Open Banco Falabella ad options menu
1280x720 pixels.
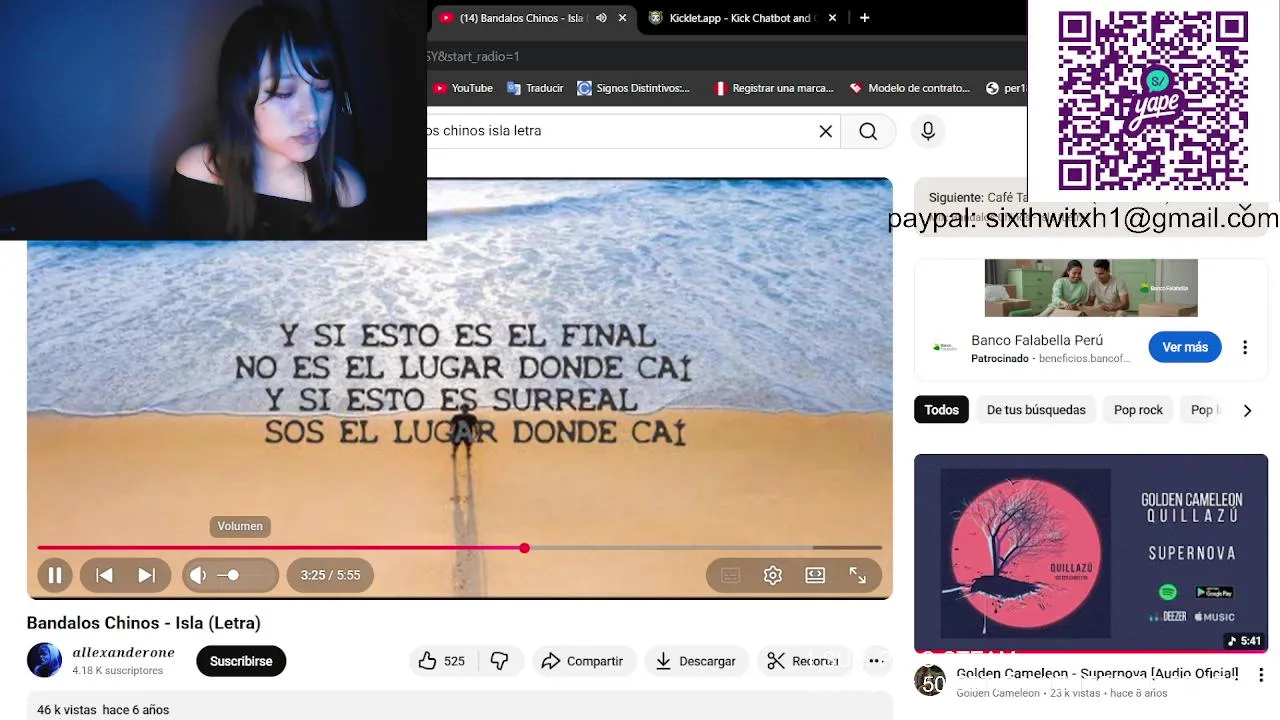[x=1245, y=347]
